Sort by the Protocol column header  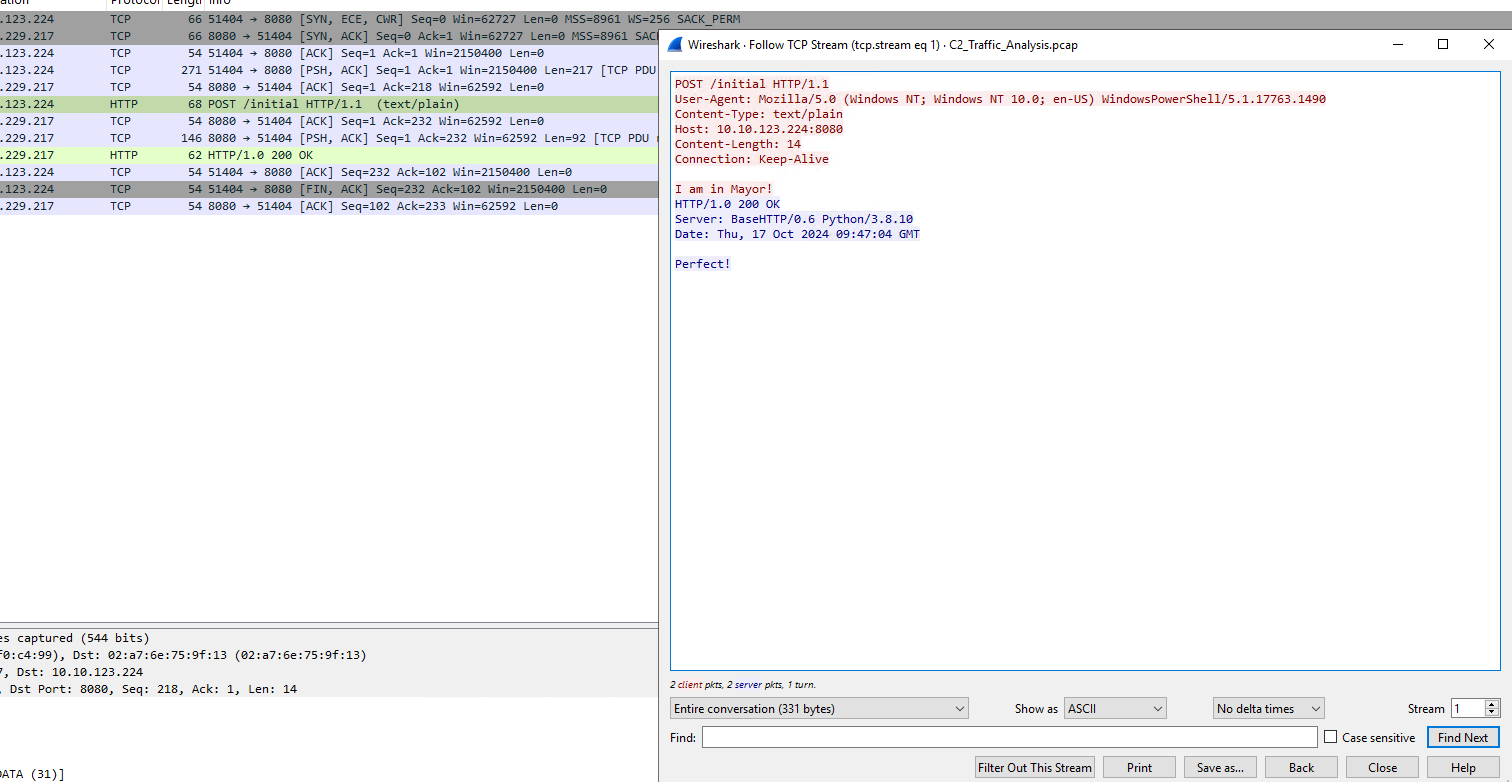pyautogui.click(x=134, y=3)
